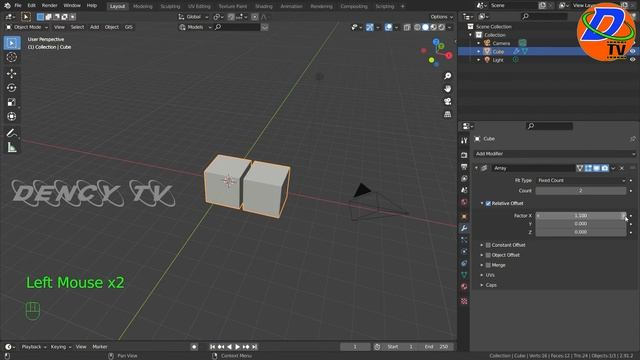Select the Rotate tool
Viewport: 640px width, 360px height.
point(12,88)
